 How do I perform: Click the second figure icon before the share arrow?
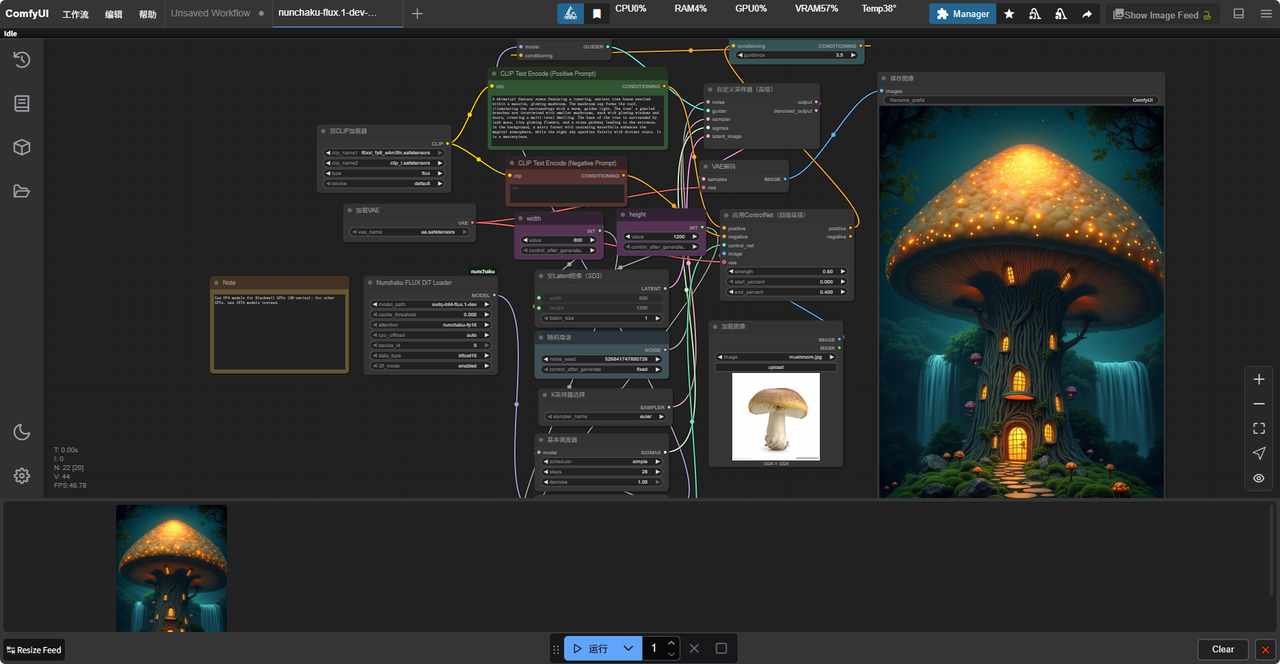(x=1061, y=14)
